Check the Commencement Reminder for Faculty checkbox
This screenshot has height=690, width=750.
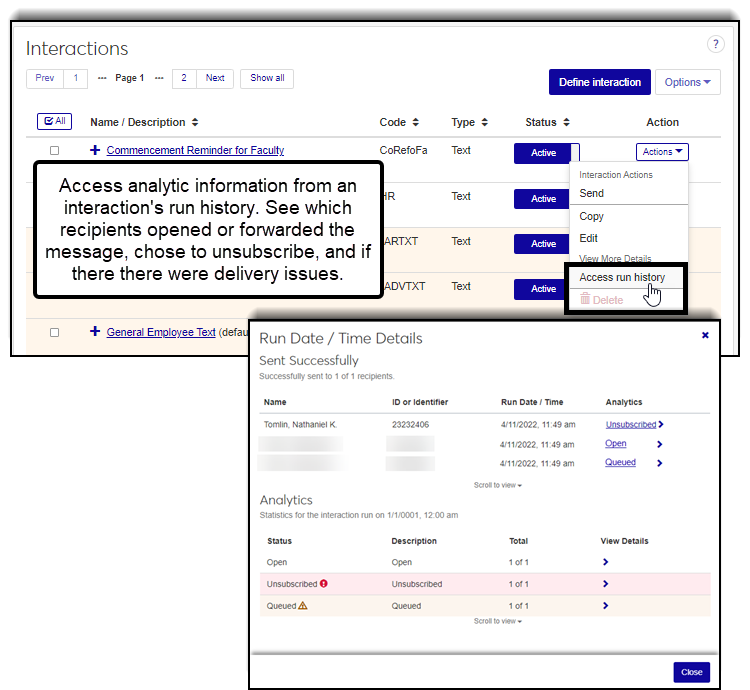tap(55, 151)
